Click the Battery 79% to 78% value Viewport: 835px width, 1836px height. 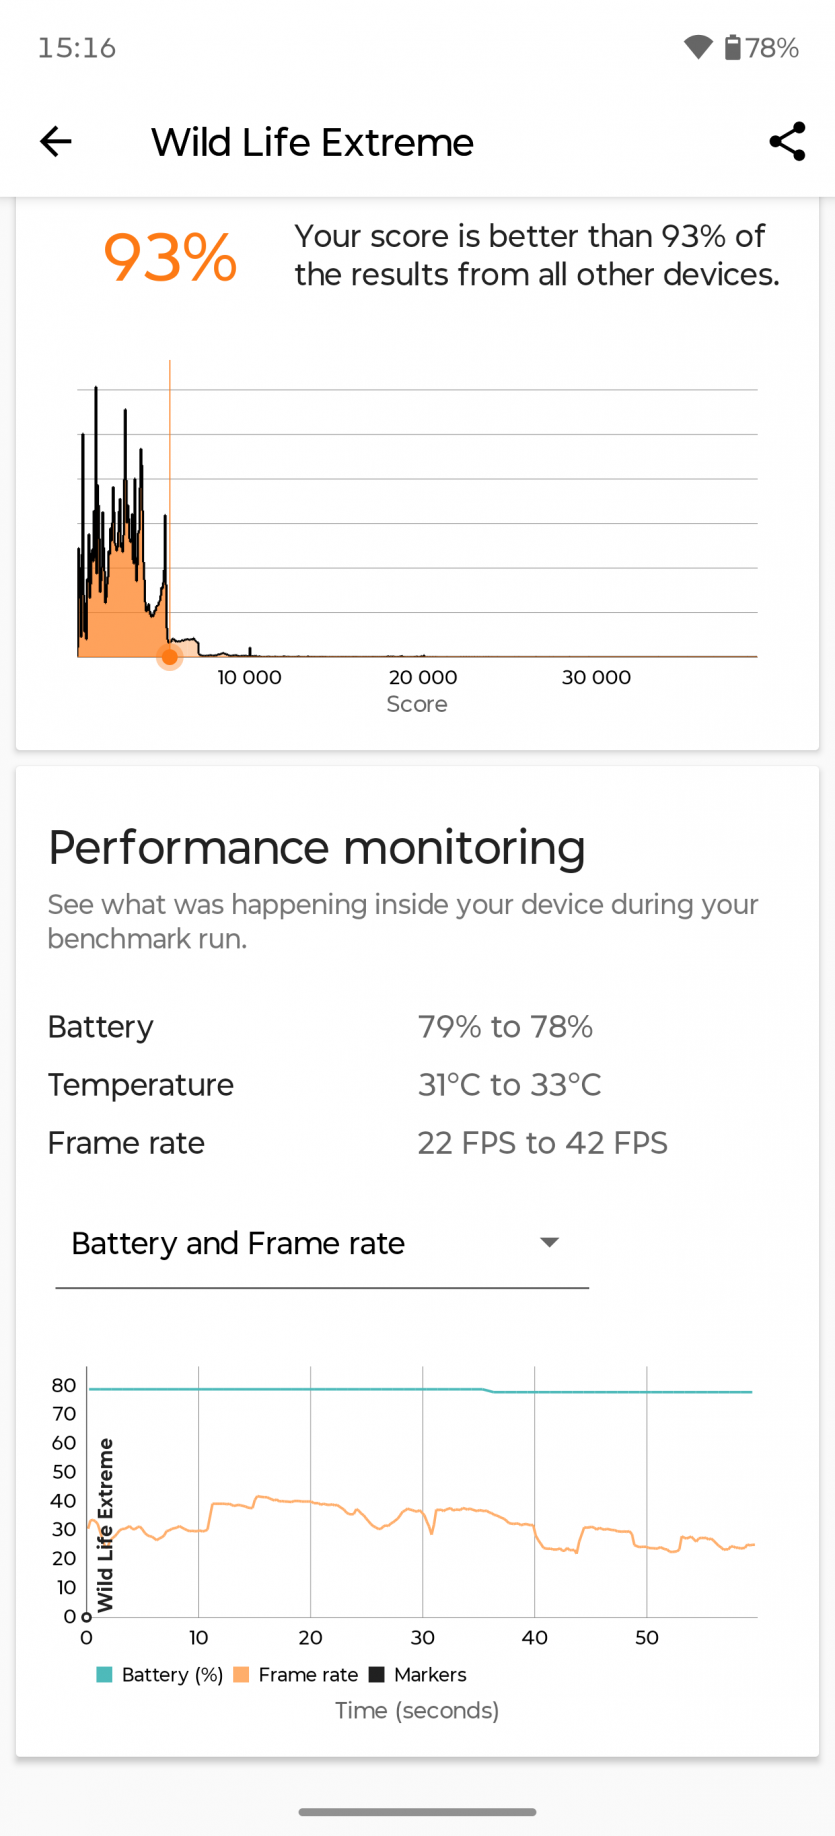click(x=505, y=1027)
